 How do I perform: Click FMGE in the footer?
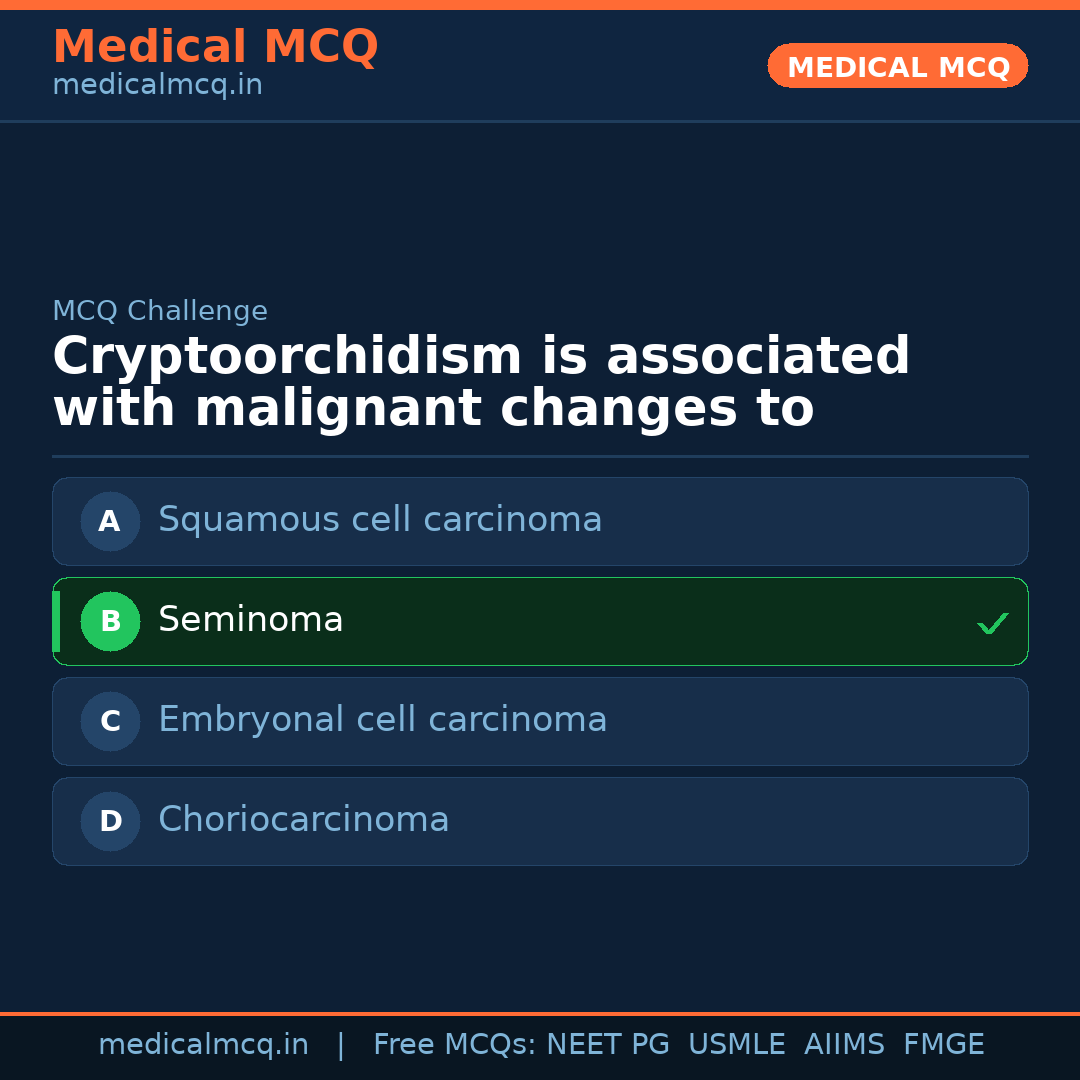(x=943, y=1045)
